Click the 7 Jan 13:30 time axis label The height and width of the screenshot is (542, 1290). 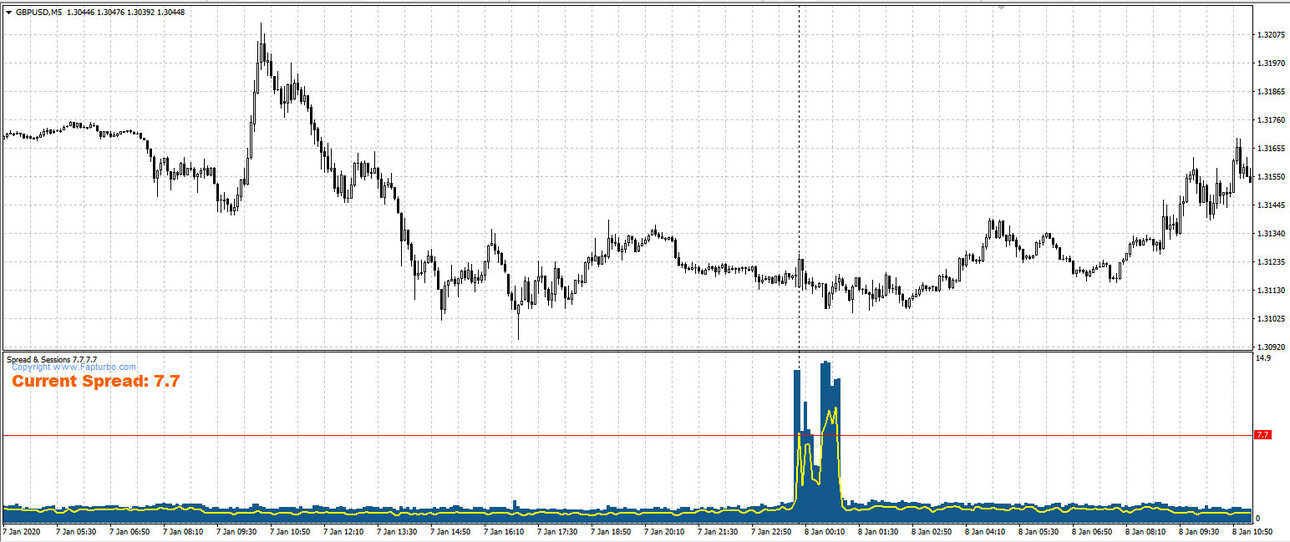pyautogui.click(x=397, y=533)
